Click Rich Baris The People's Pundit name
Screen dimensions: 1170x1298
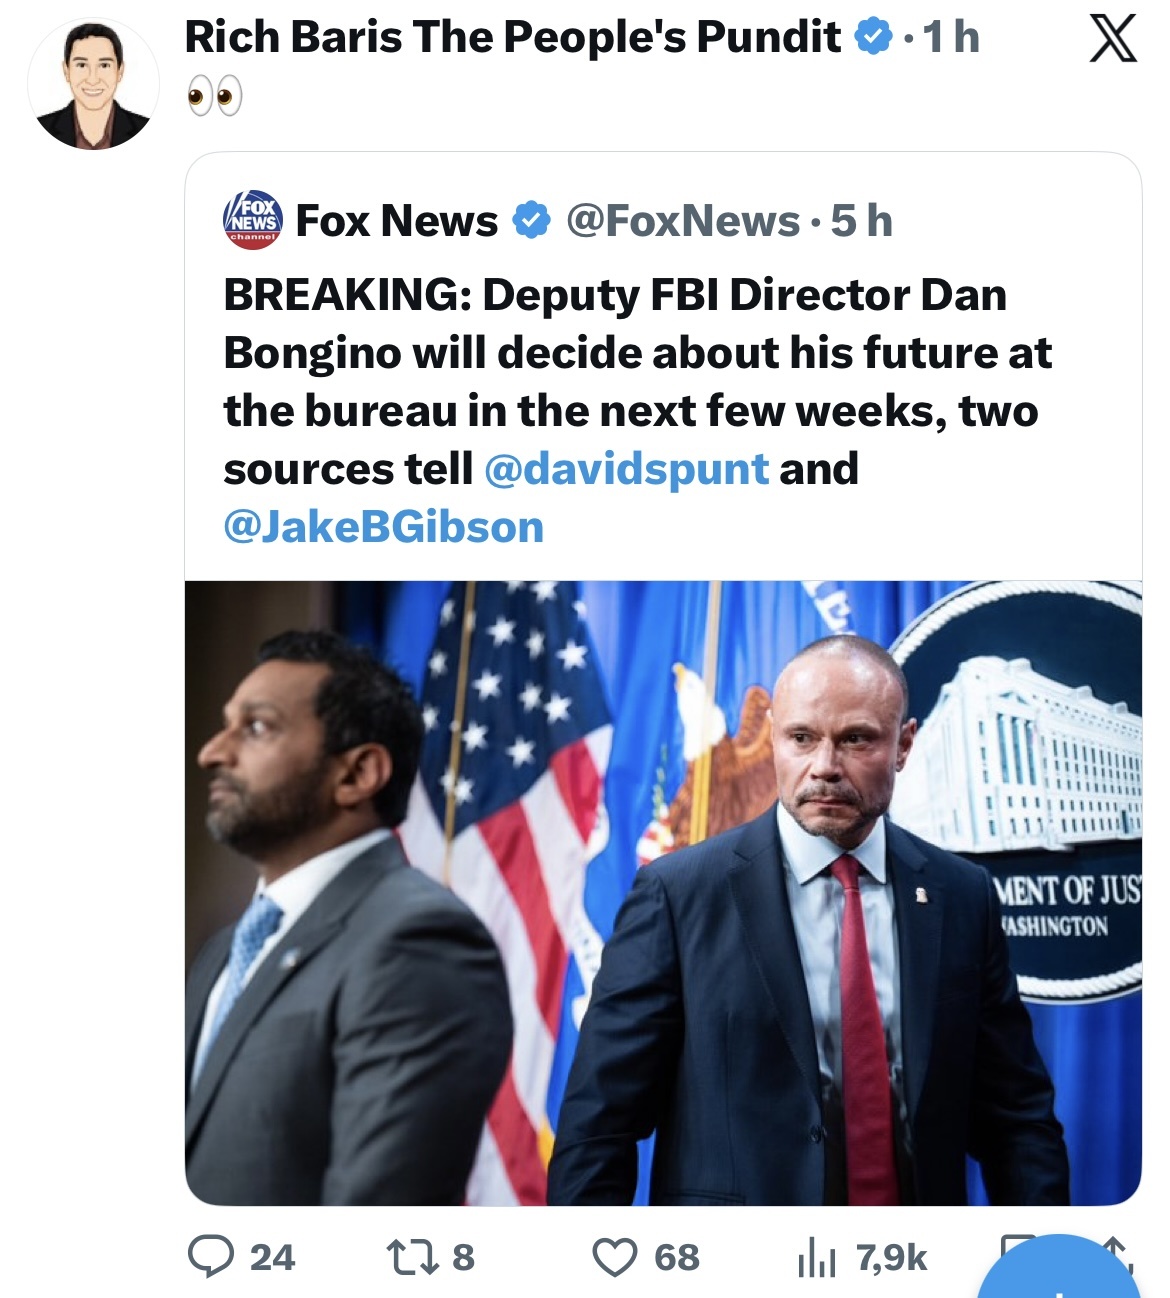coord(512,37)
